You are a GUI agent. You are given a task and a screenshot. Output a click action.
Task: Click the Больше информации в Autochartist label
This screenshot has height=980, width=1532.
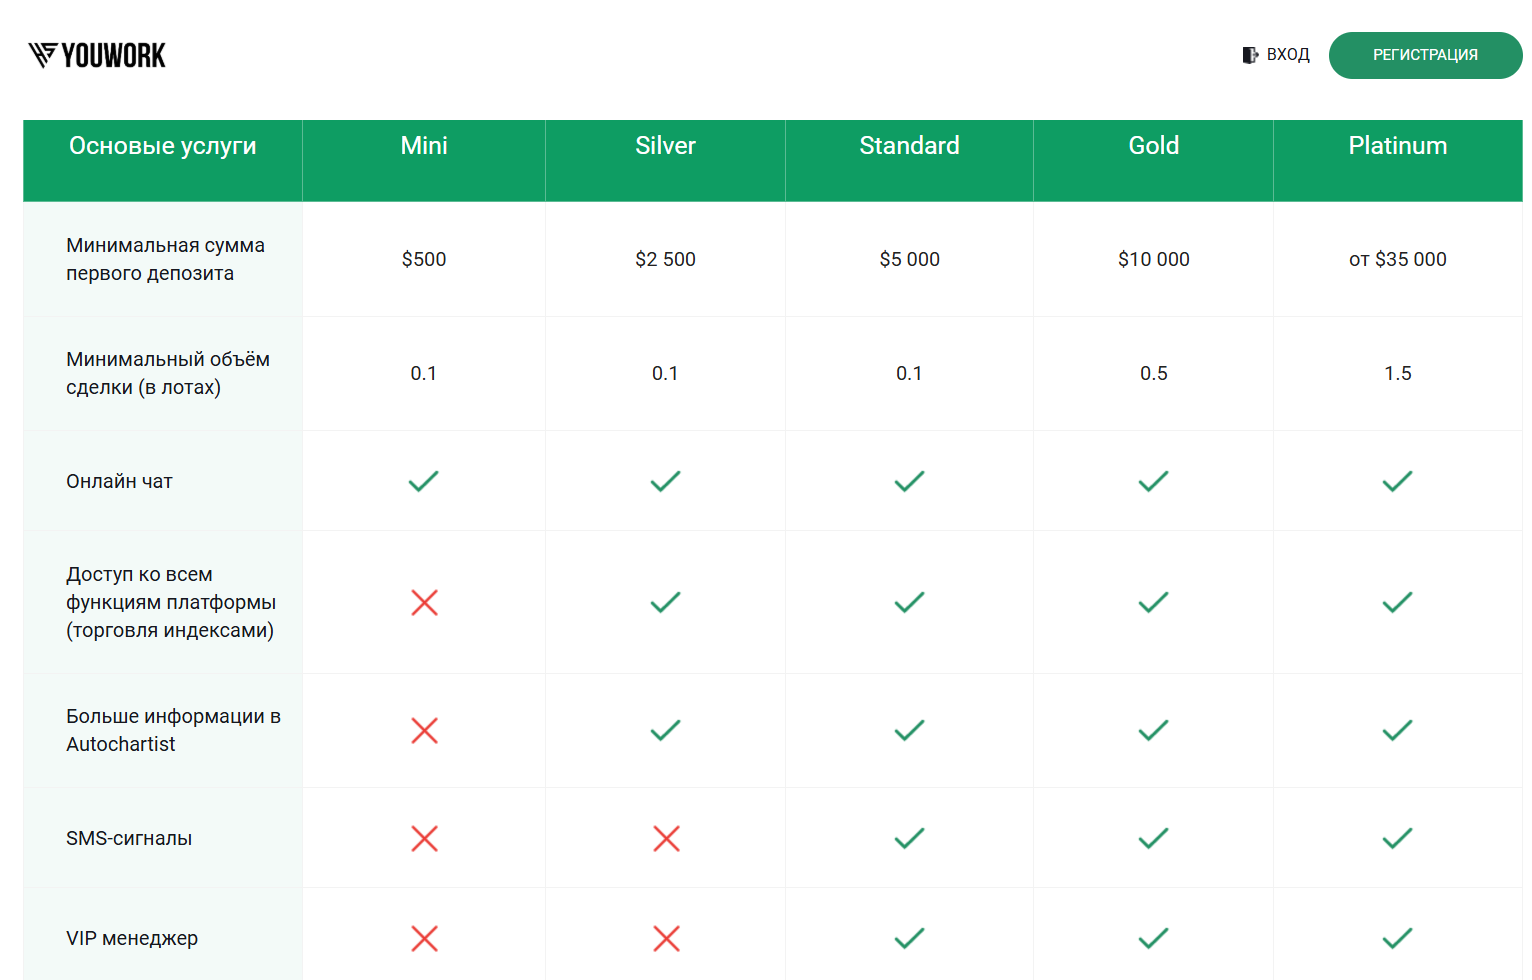pos(173,730)
